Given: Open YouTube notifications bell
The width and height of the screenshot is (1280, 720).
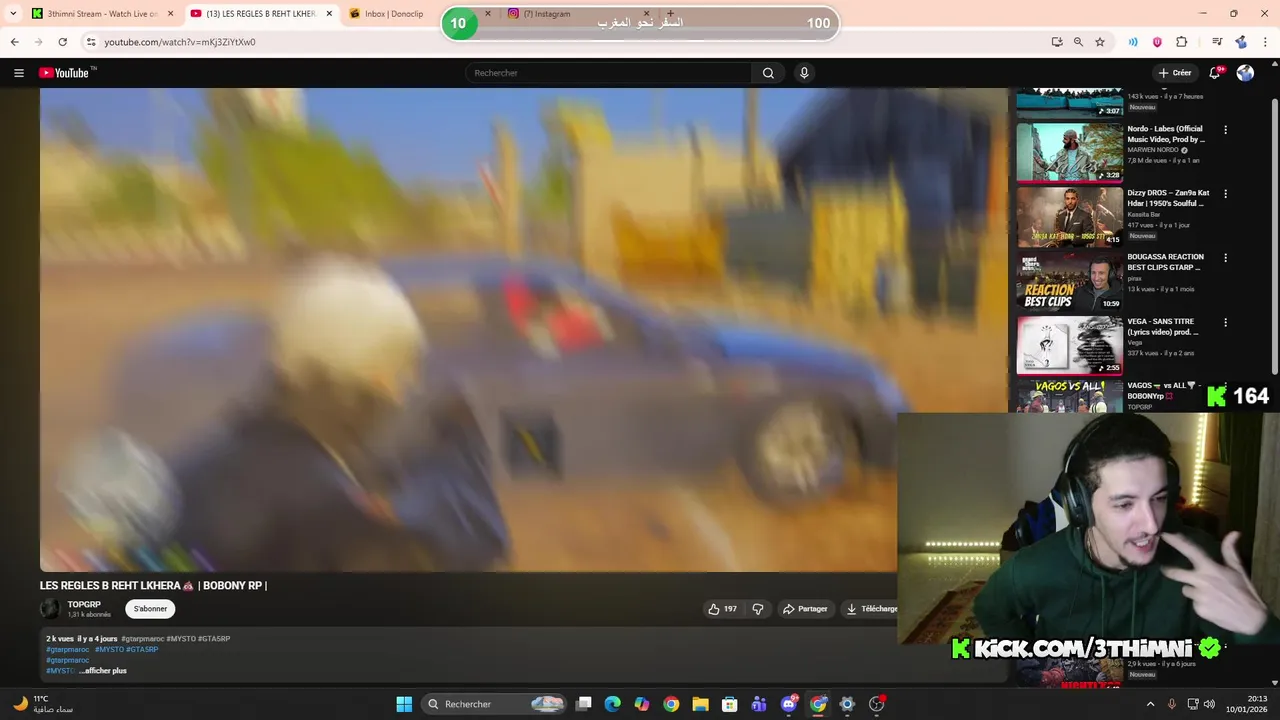Looking at the screenshot, I should [1215, 73].
